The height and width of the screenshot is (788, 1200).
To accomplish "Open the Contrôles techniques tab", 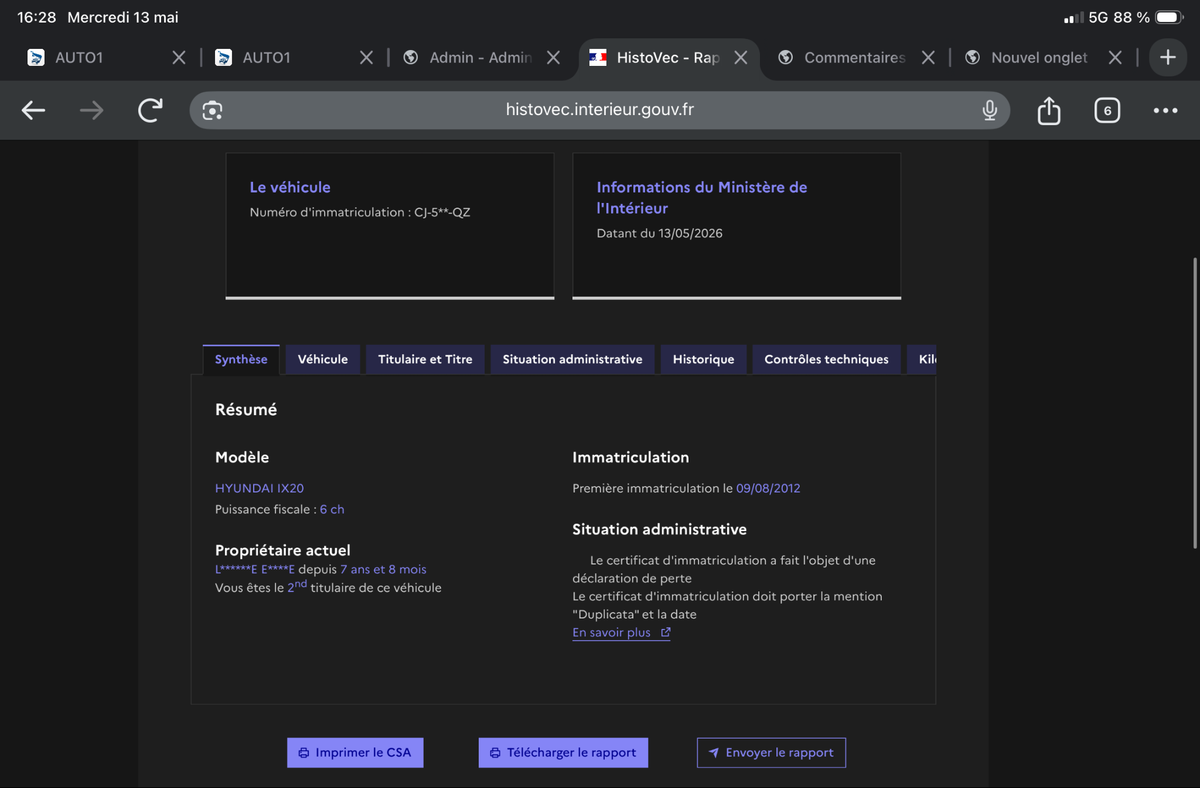I will click(826, 359).
